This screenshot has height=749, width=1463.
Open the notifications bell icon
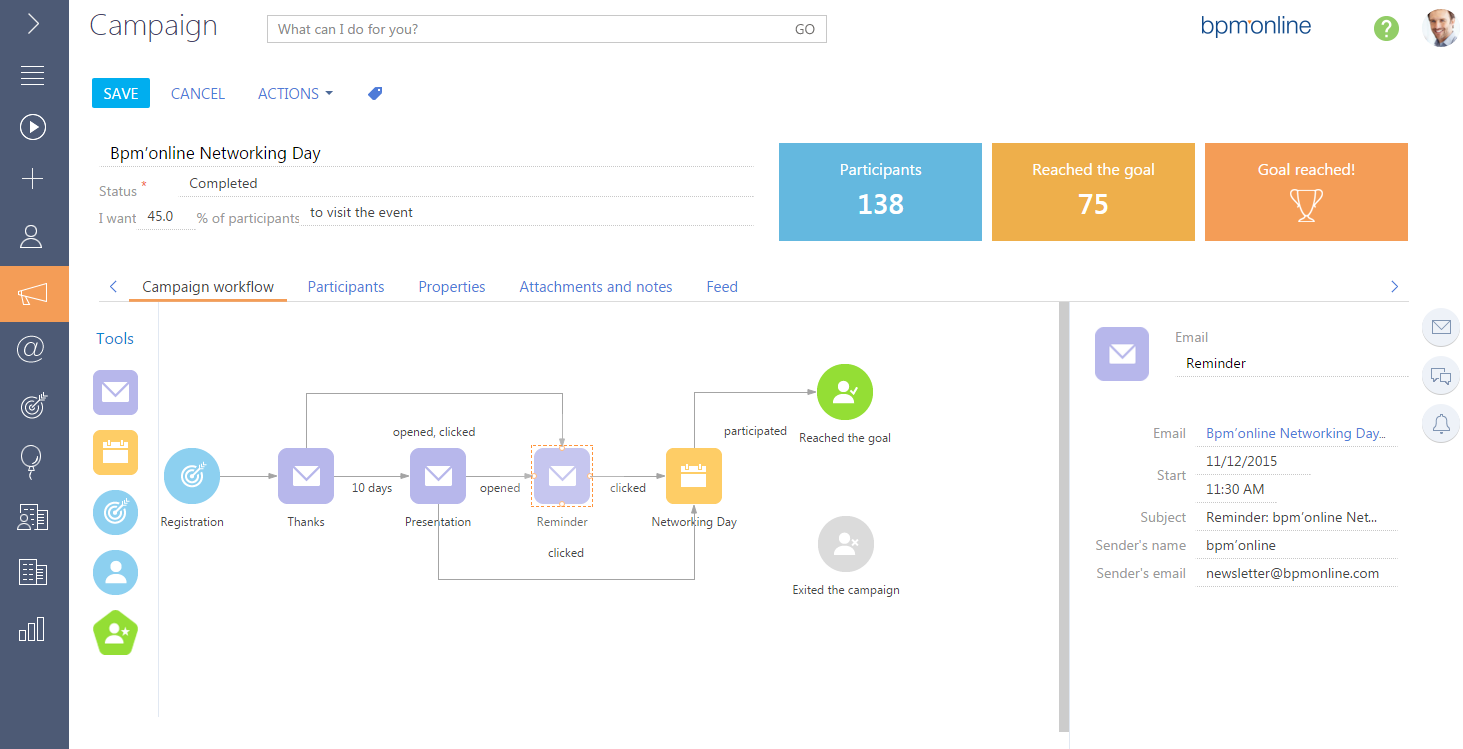click(1441, 425)
